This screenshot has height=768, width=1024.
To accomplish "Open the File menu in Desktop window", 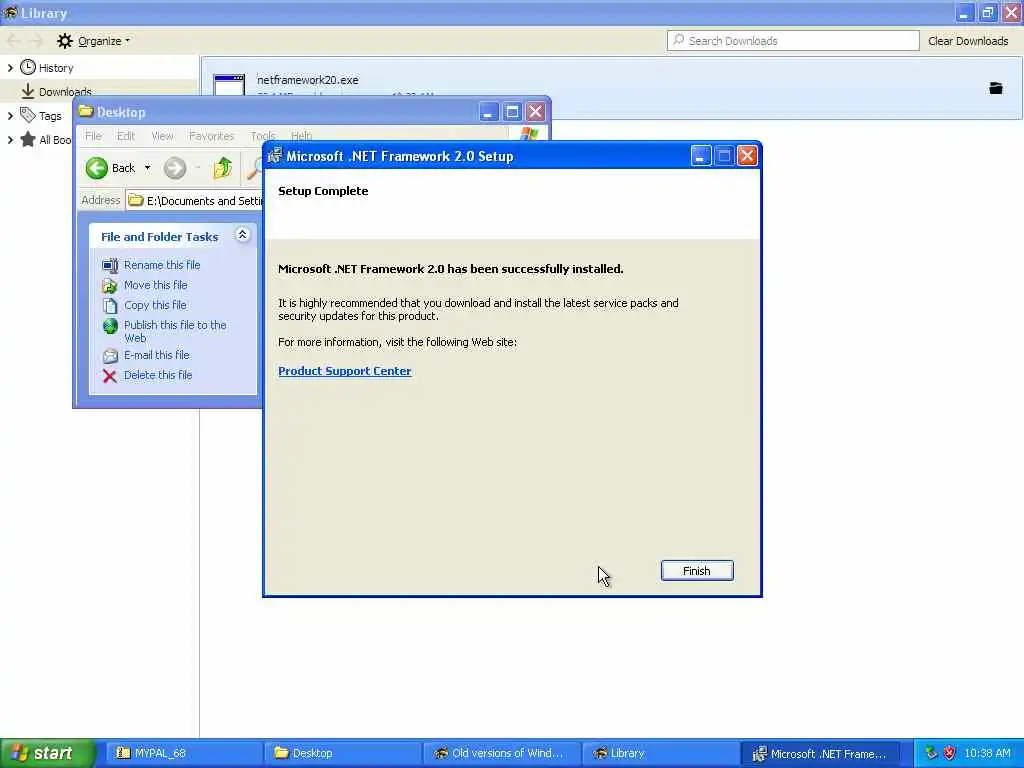I will 93,136.
